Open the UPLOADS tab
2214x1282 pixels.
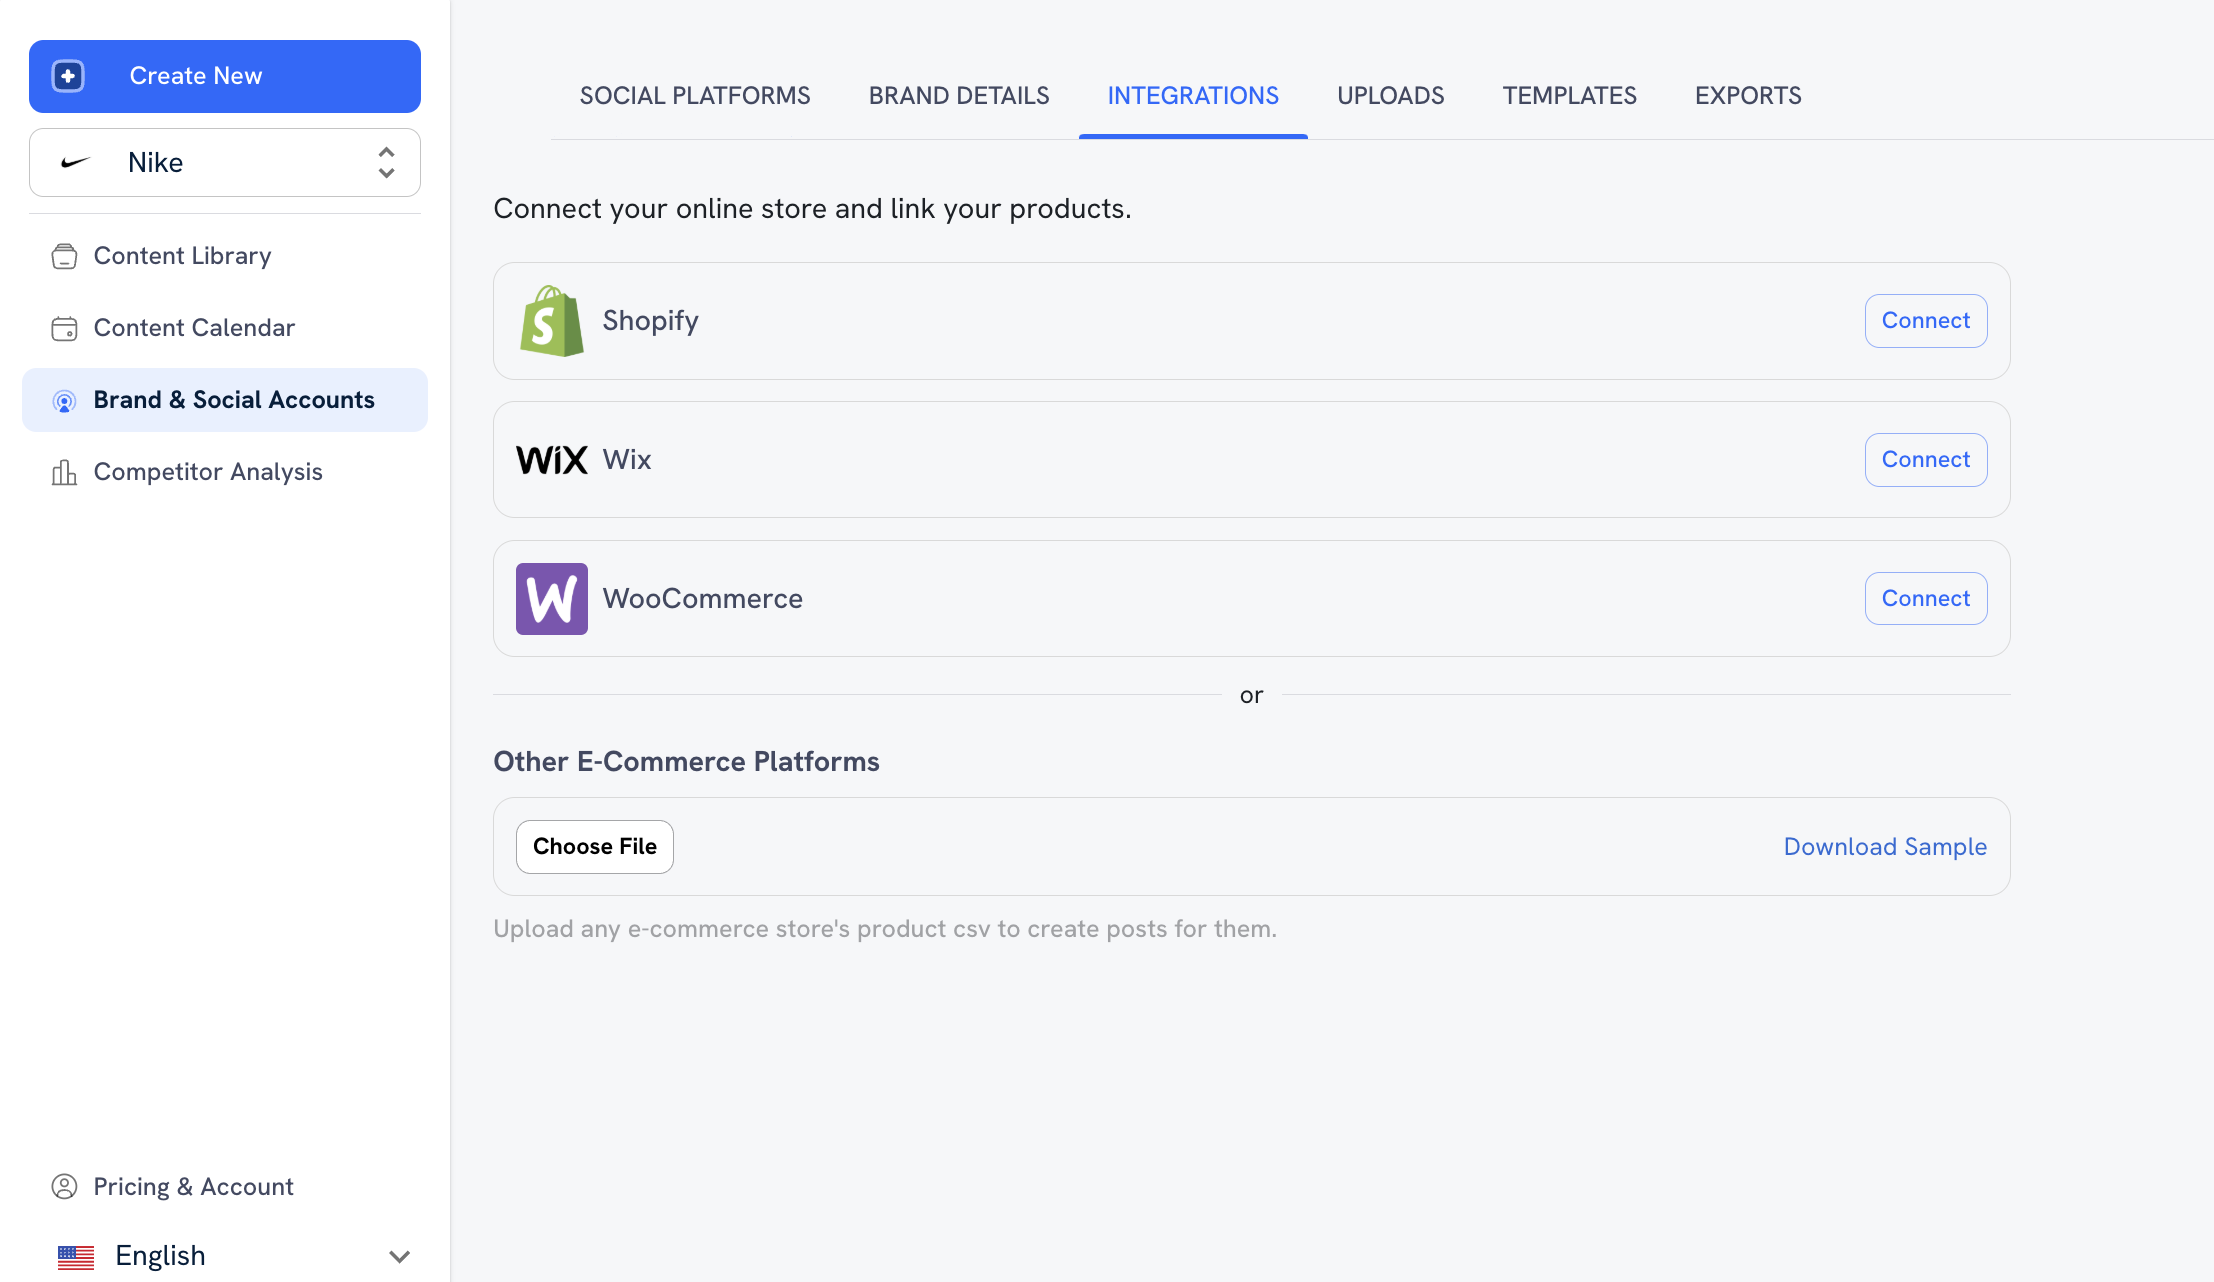tap(1390, 95)
